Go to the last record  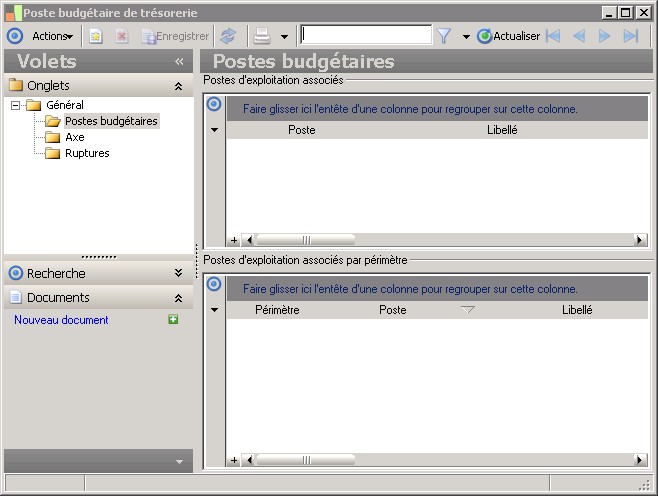point(631,36)
